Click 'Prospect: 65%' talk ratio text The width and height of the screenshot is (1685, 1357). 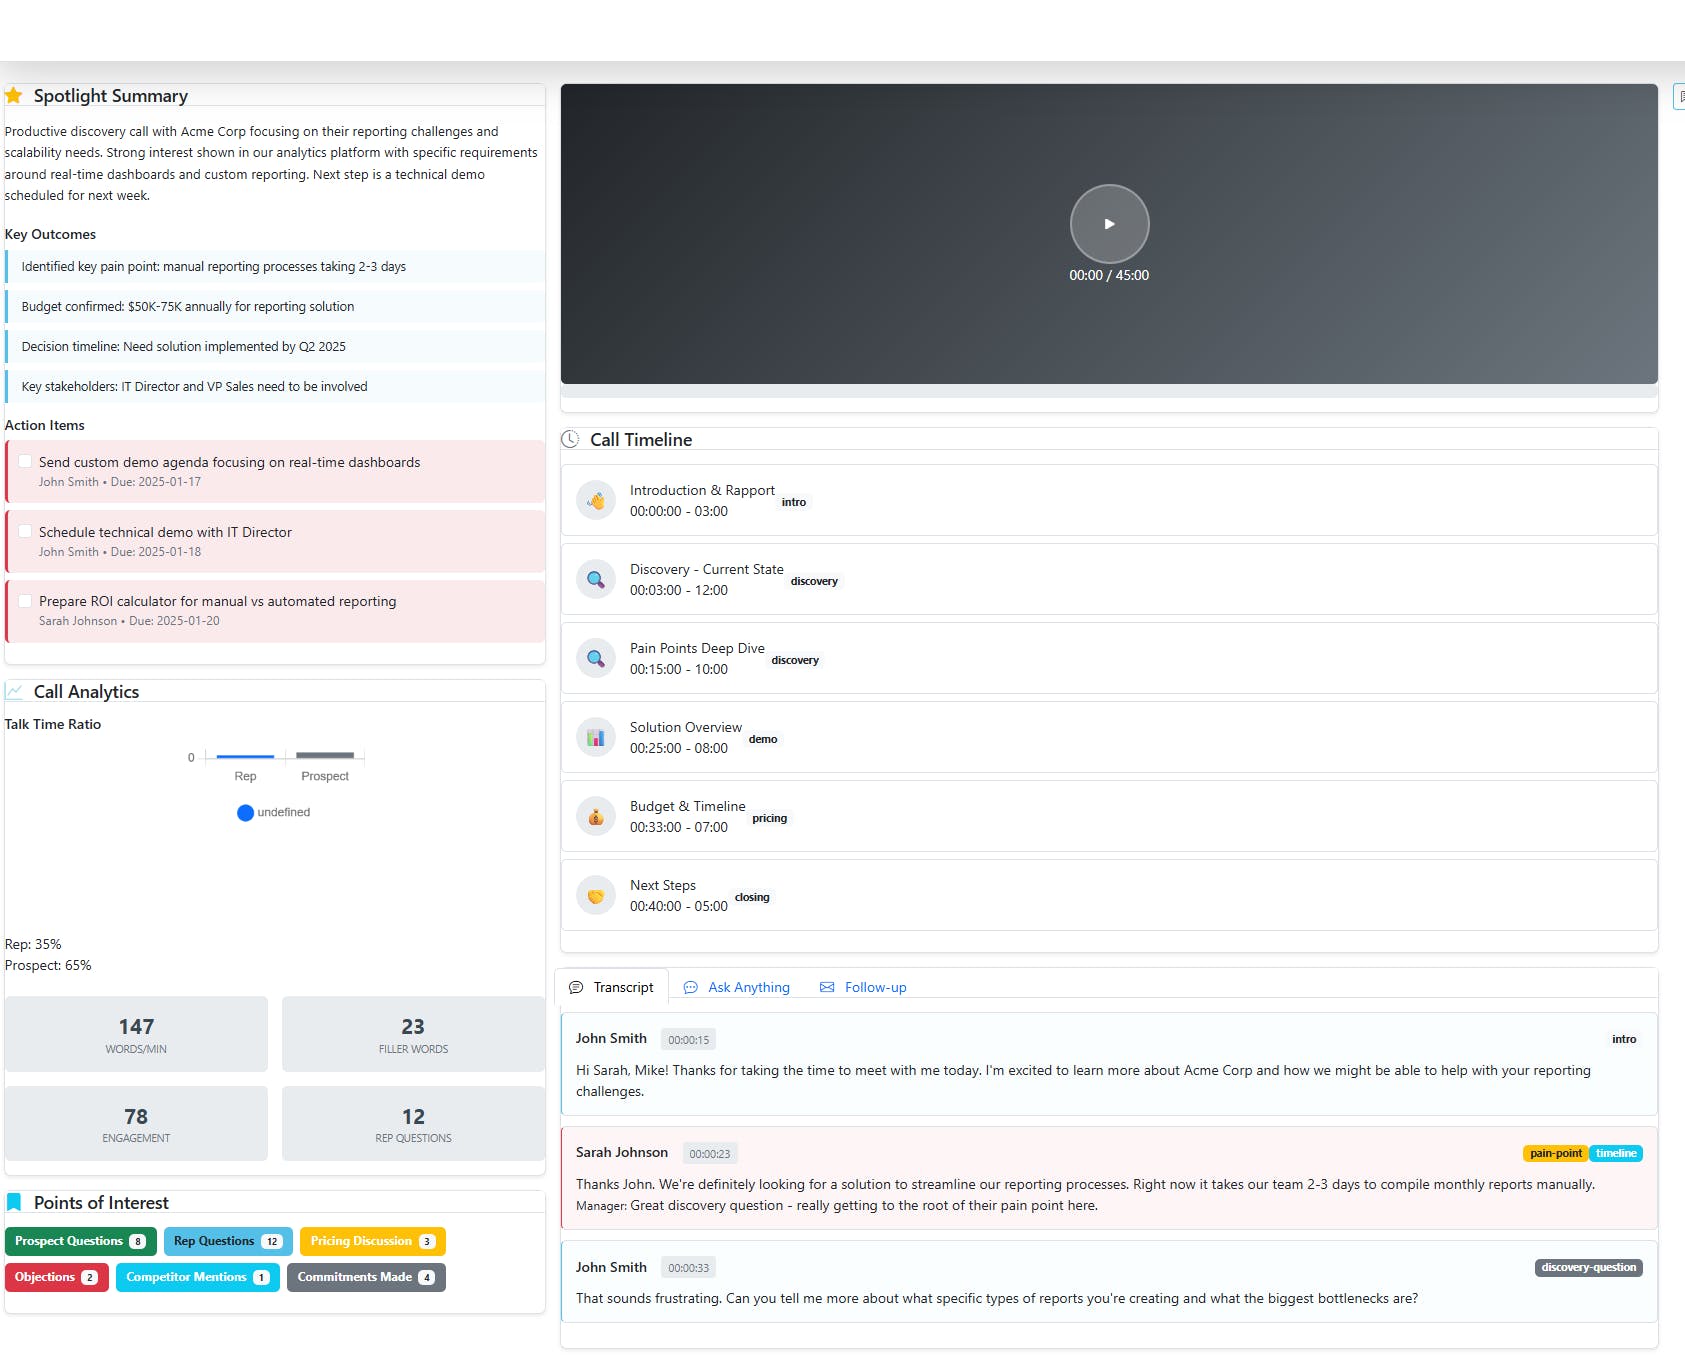(x=48, y=965)
